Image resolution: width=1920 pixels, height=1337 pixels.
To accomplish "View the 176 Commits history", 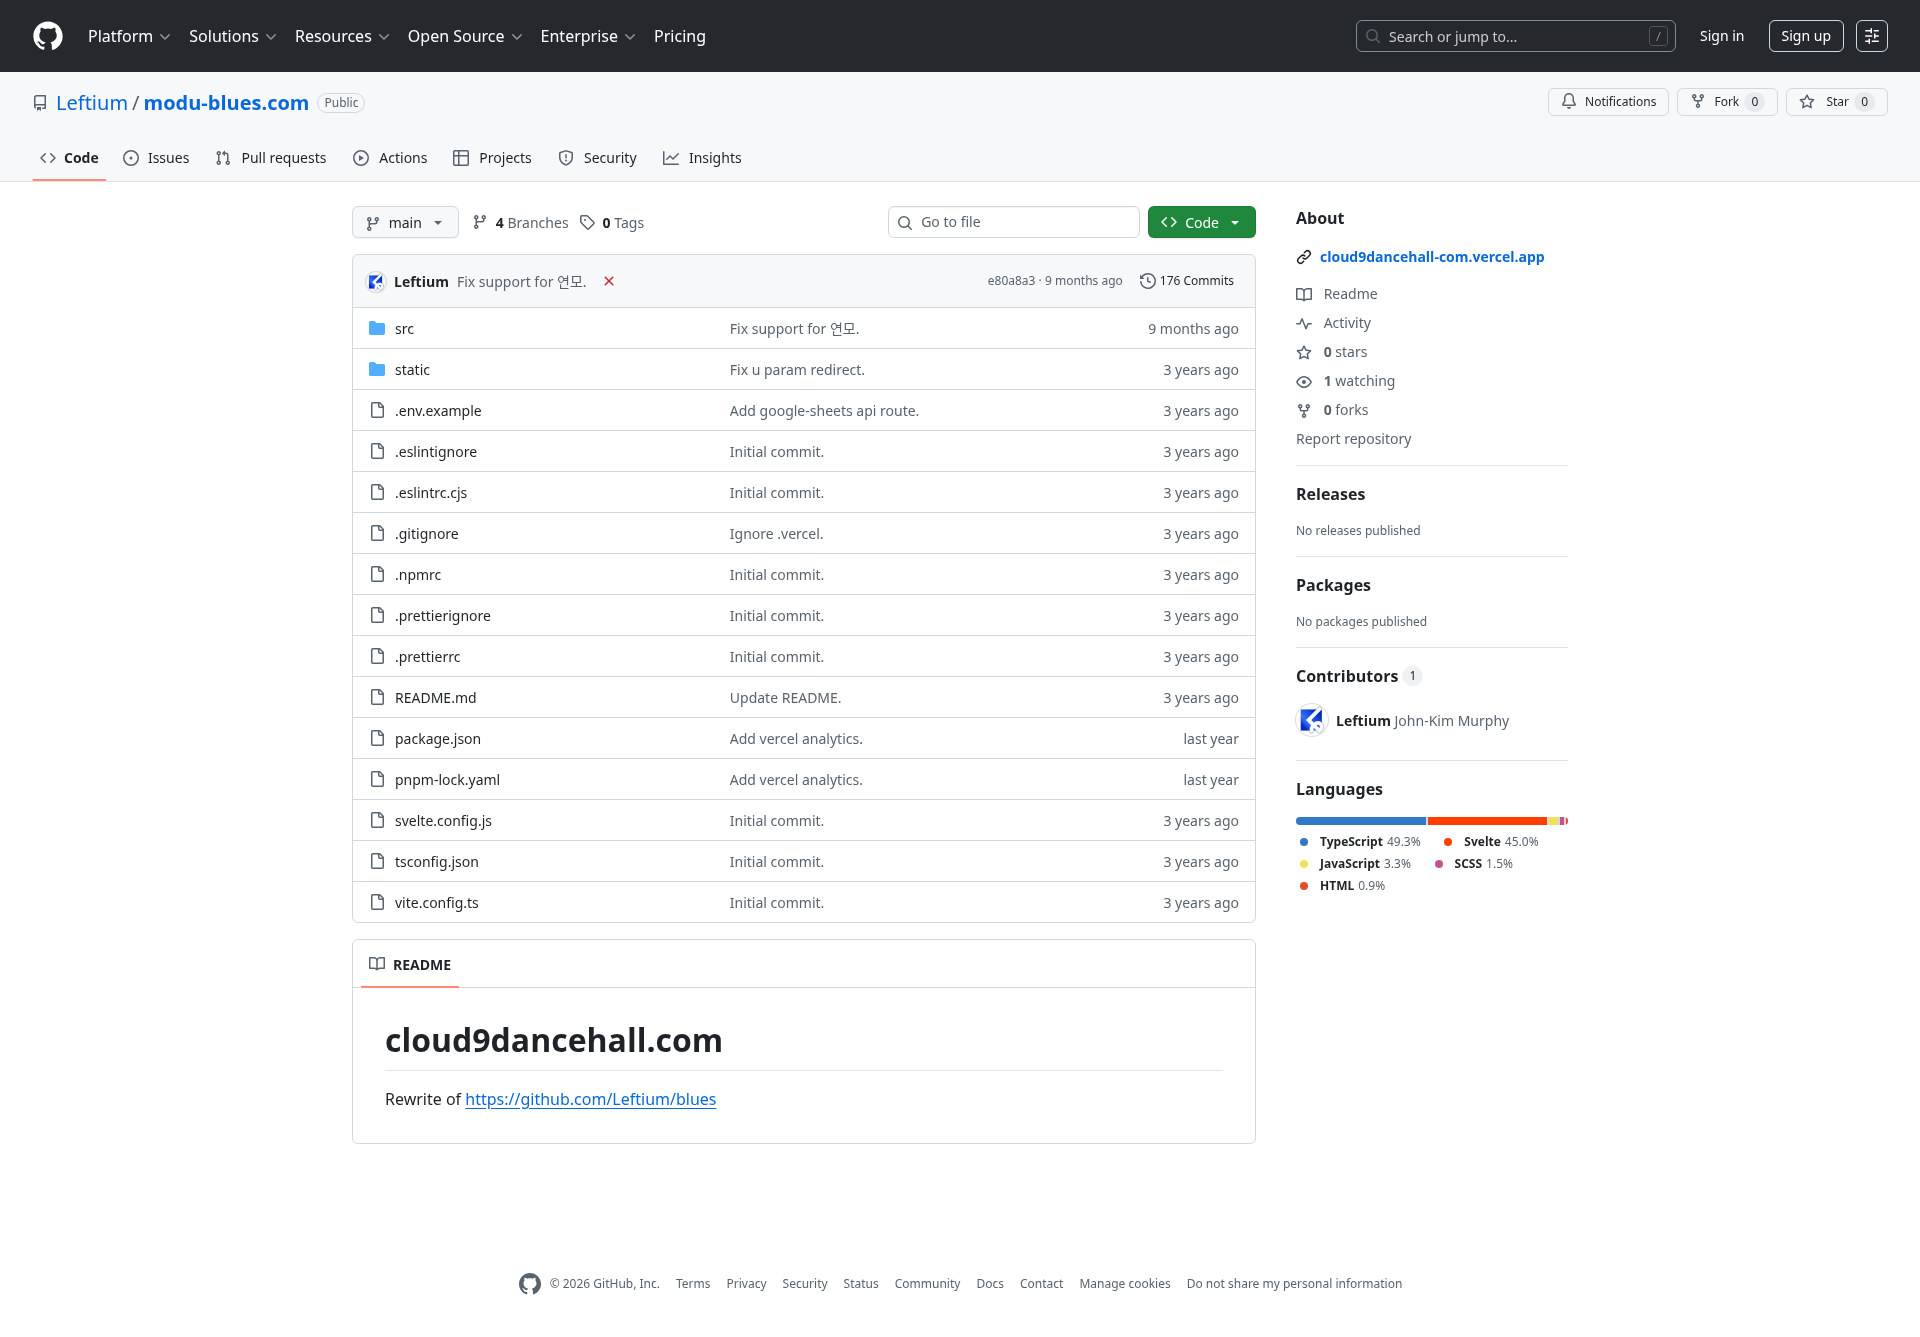I will (1187, 281).
